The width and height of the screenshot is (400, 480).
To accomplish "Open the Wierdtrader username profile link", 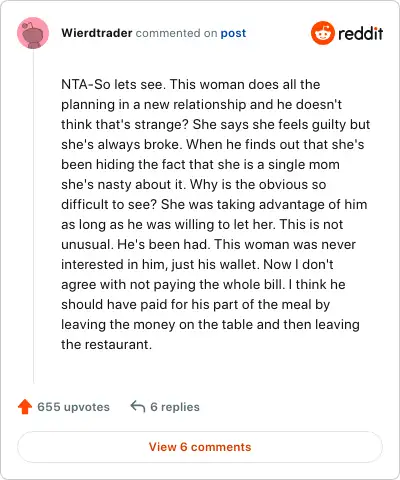I will [97, 33].
